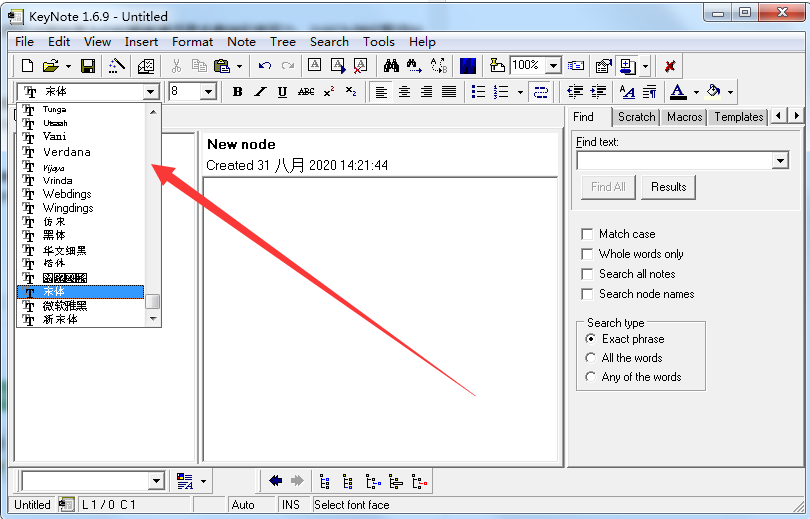Apply bullet list formatting

coord(478,92)
